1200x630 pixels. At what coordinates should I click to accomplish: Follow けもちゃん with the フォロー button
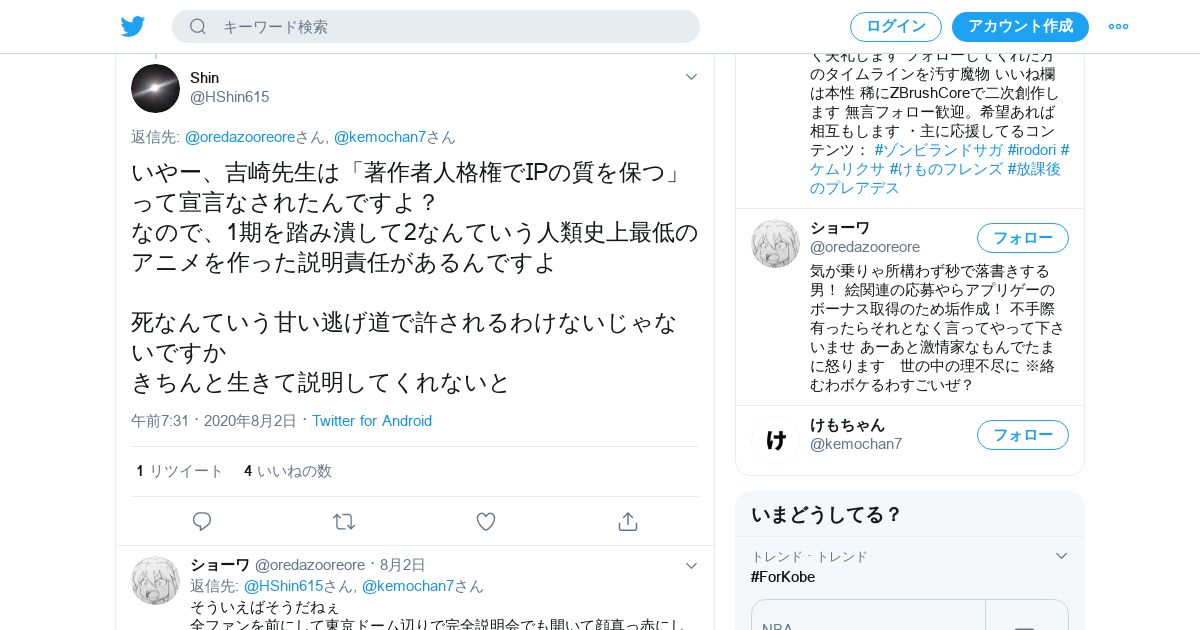pyautogui.click(x=1023, y=435)
